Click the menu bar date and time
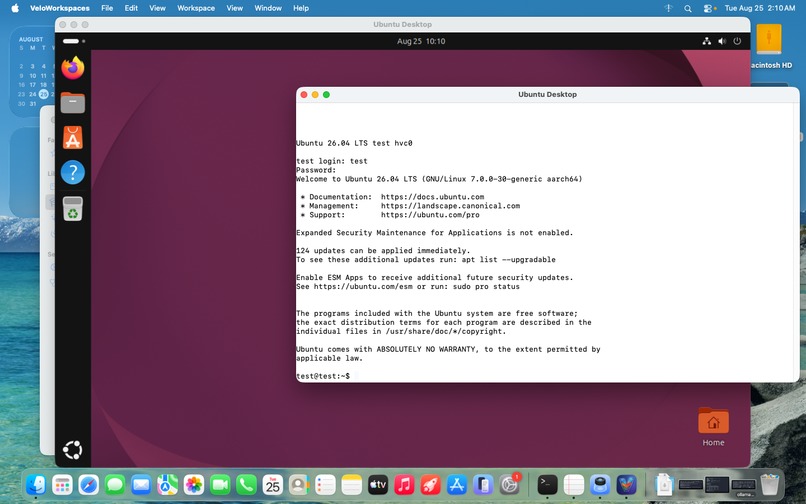Image resolution: width=806 pixels, height=504 pixels. 760,8
